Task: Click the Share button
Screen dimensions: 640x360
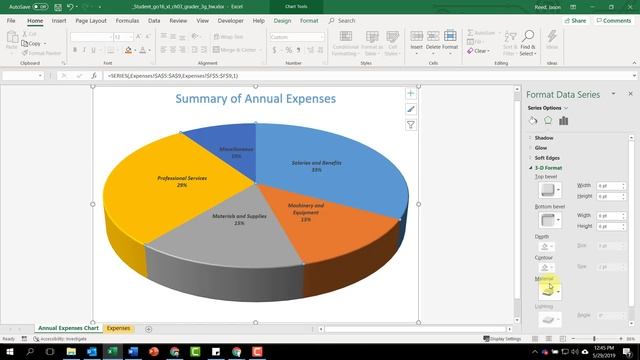Action: point(575,20)
